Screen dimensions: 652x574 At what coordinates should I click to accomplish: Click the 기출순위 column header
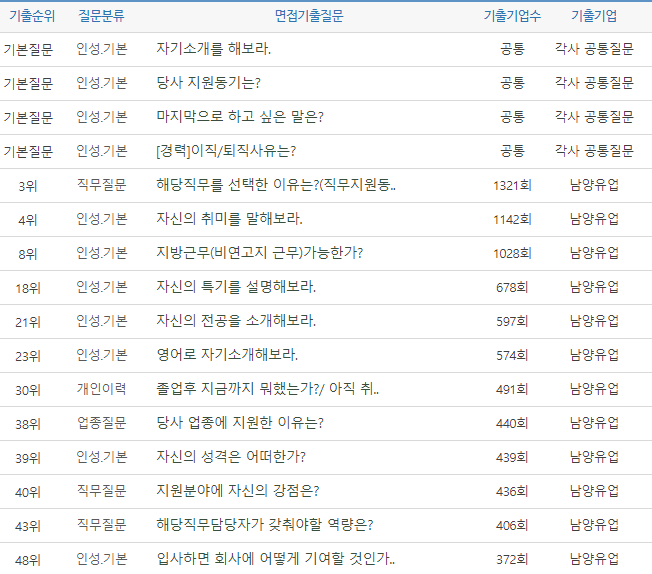click(x=32, y=16)
